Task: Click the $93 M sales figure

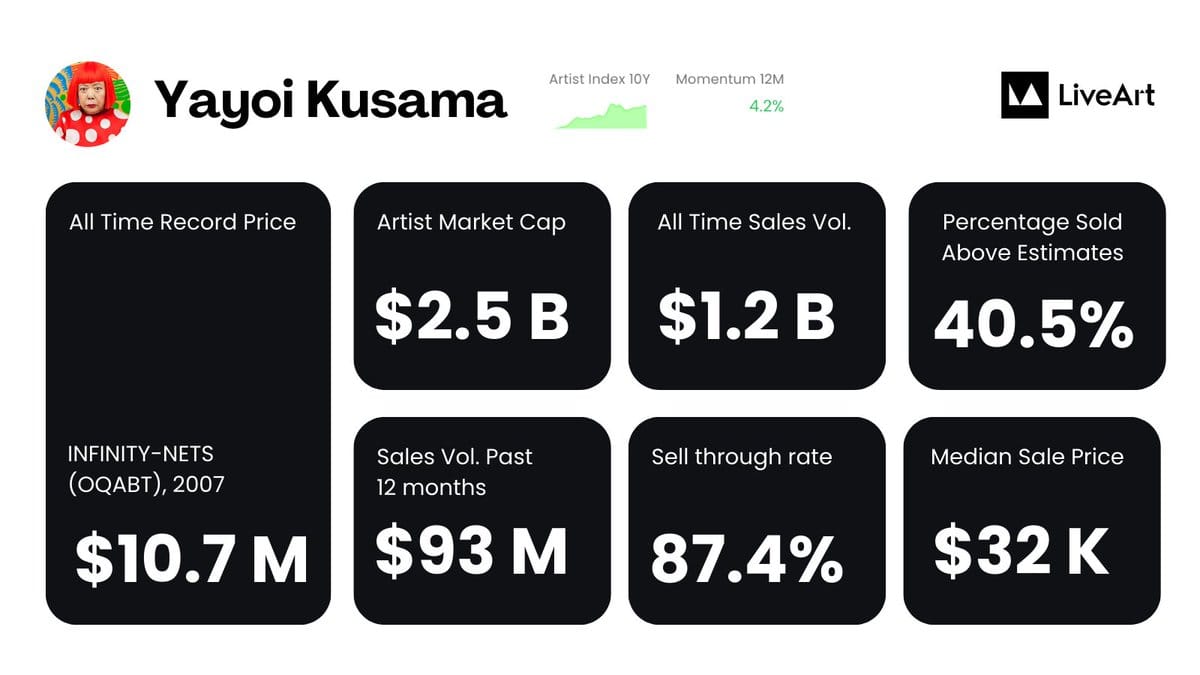Action: [x=472, y=551]
